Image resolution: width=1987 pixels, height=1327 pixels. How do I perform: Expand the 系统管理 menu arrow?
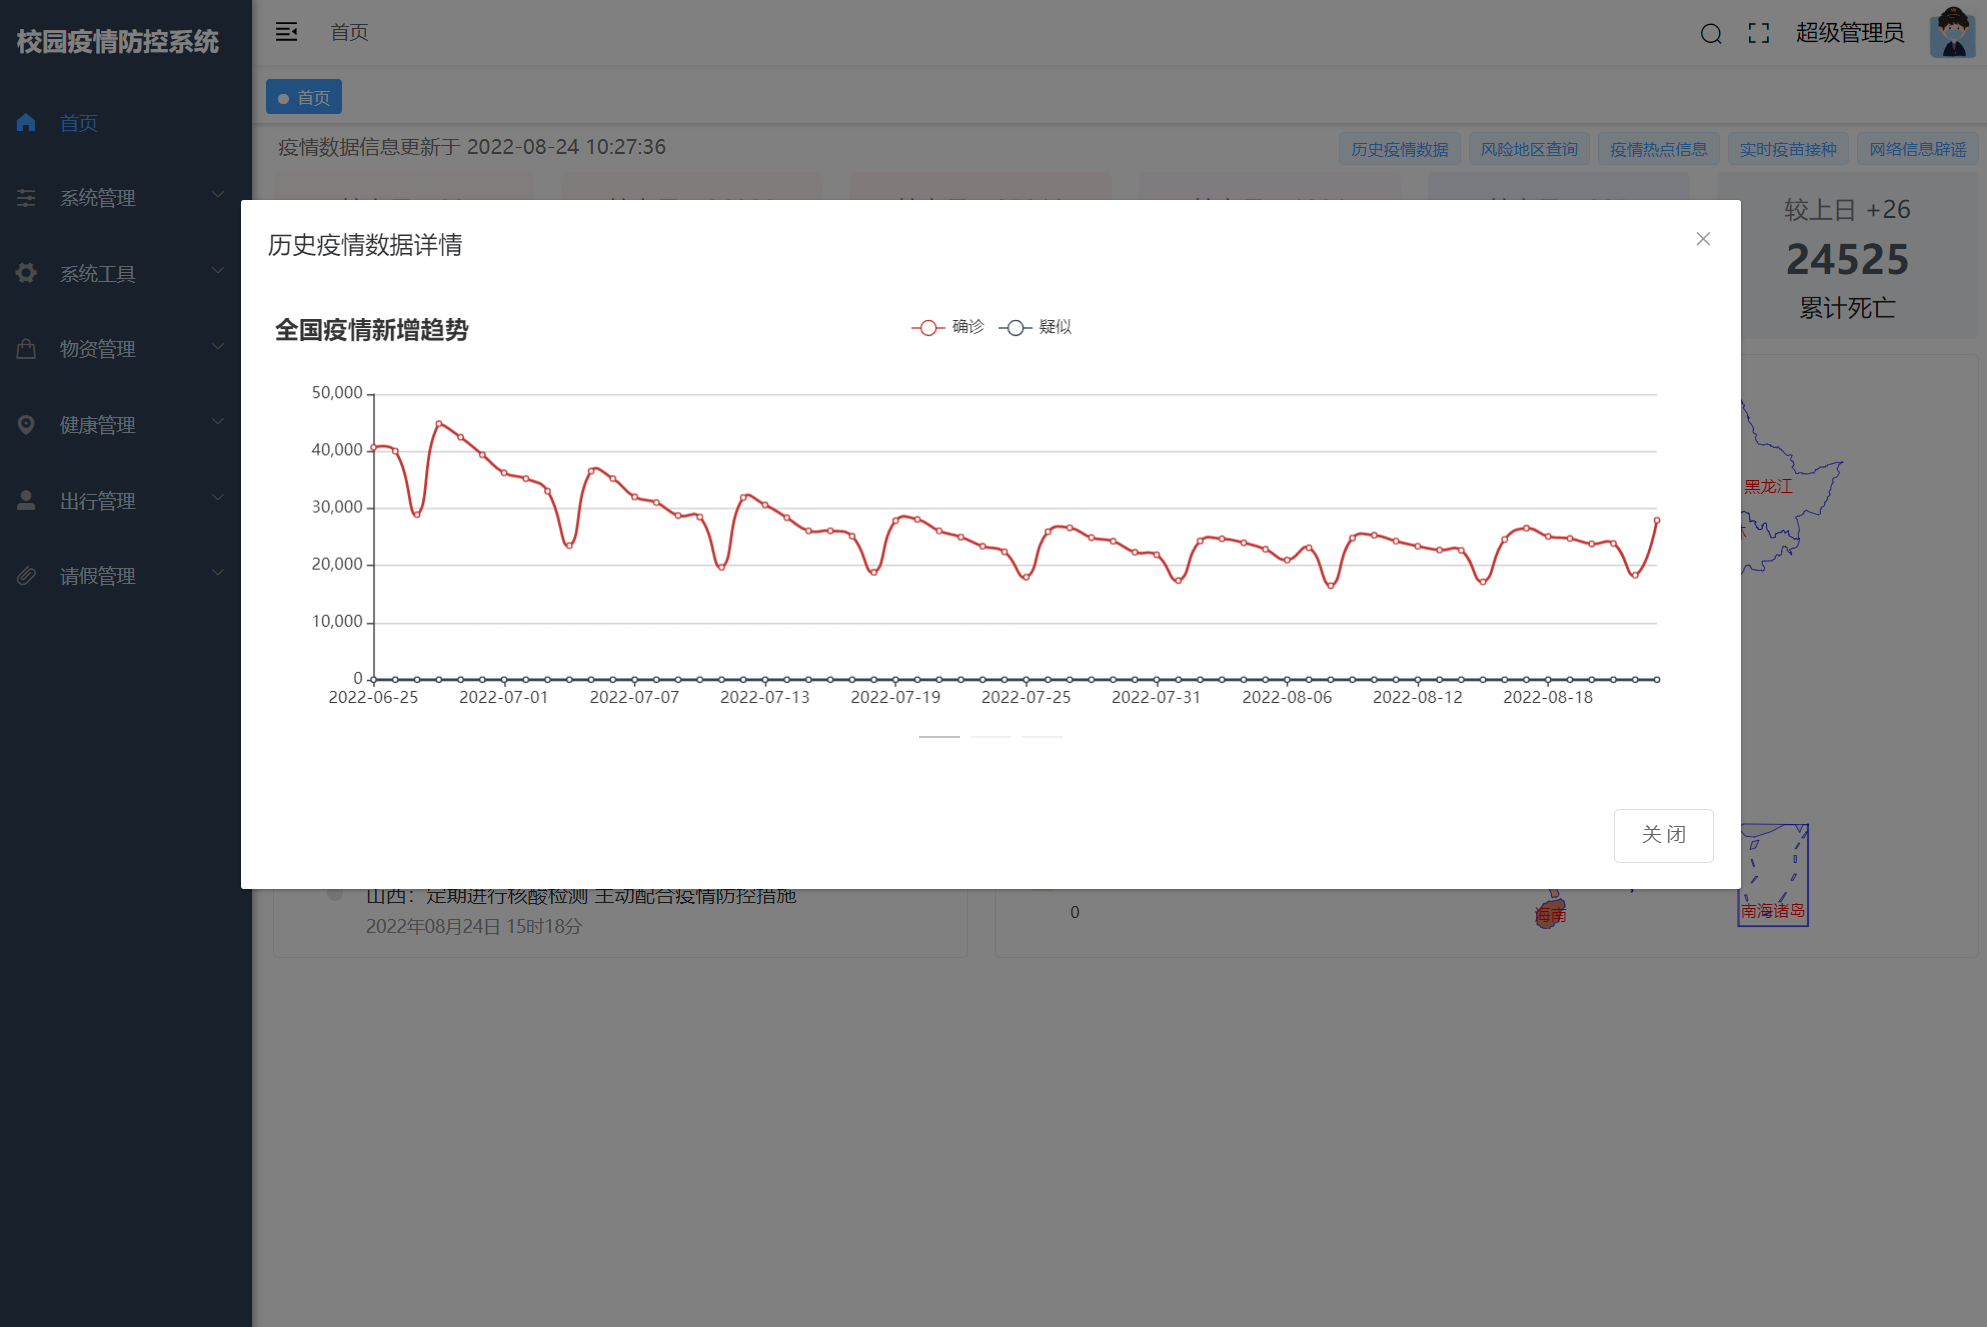point(218,195)
